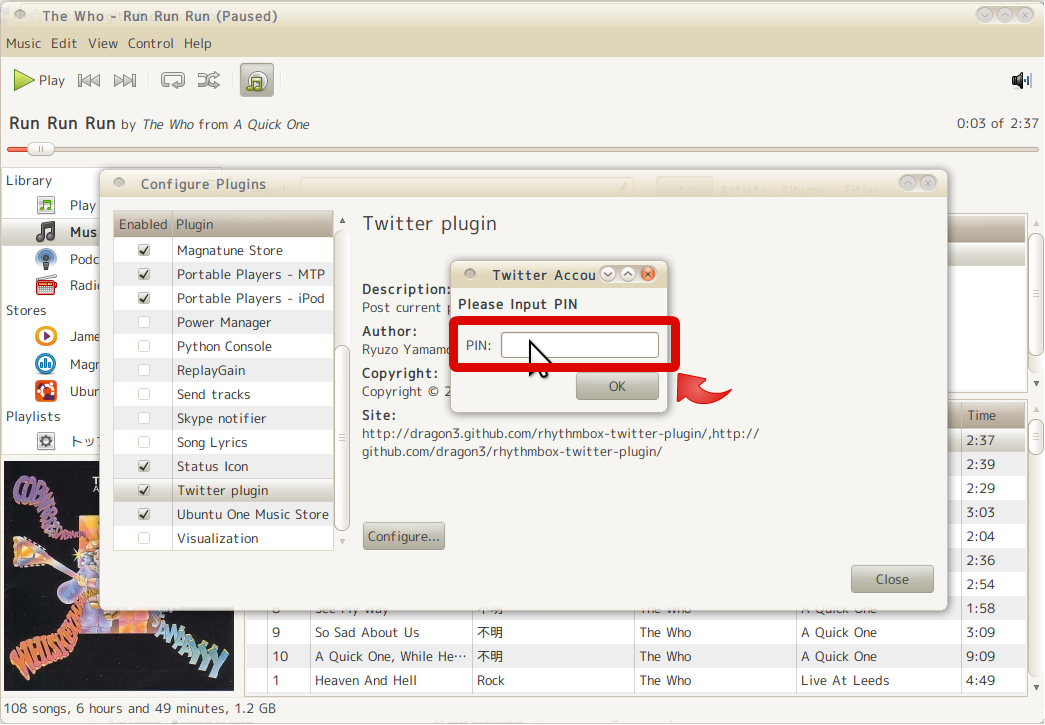This screenshot has height=725, width=1045.
Task: Enable the Visualization plugin checkbox
Action: 144,538
